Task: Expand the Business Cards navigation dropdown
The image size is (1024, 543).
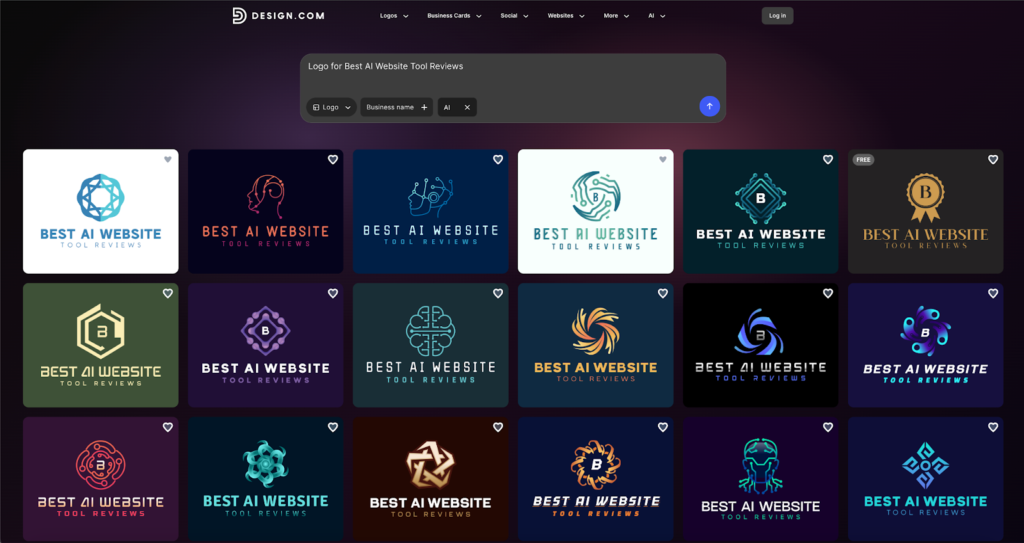Action: coord(454,16)
